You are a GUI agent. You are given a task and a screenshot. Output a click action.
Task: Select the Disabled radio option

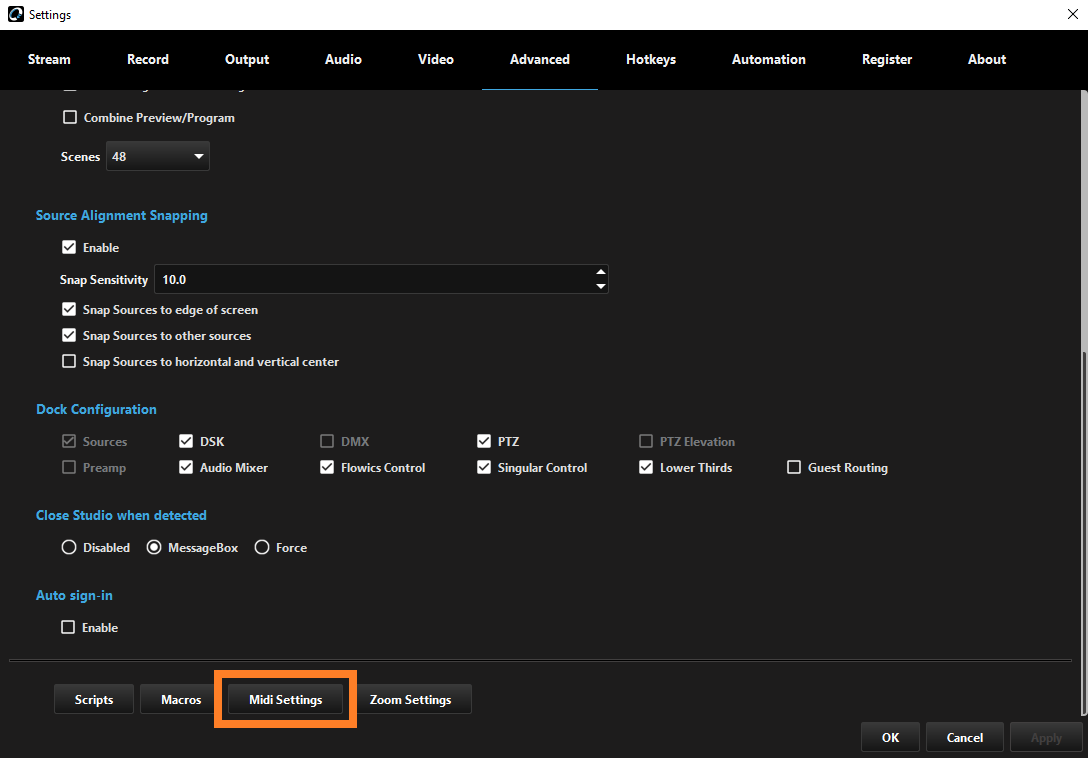(x=69, y=548)
